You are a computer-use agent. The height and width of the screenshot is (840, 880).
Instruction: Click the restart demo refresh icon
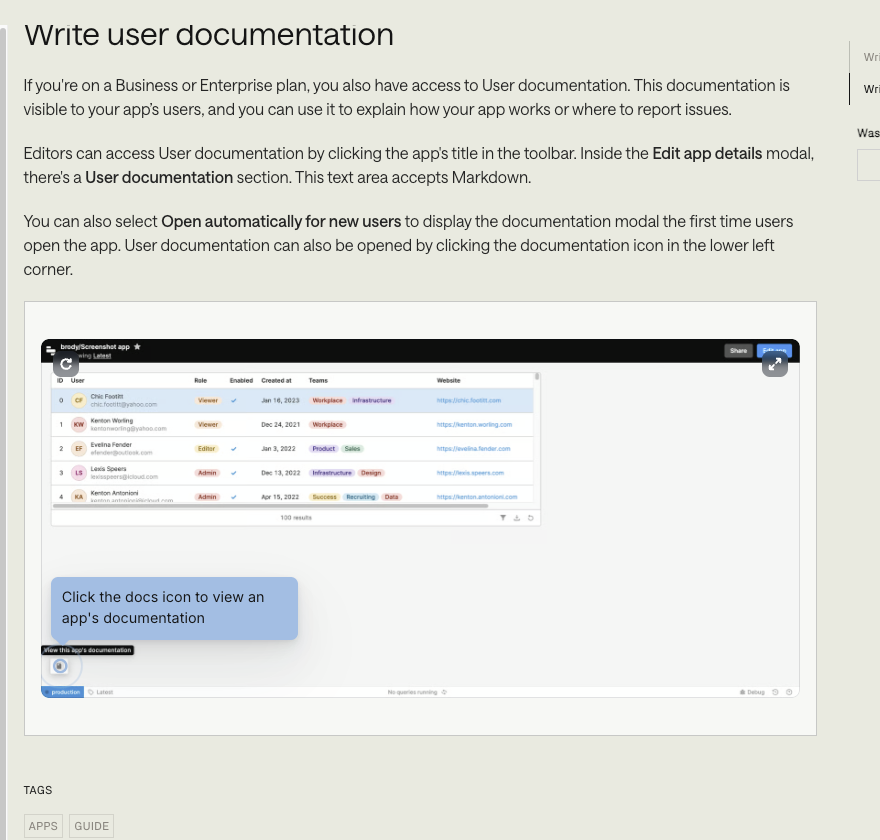[65, 365]
